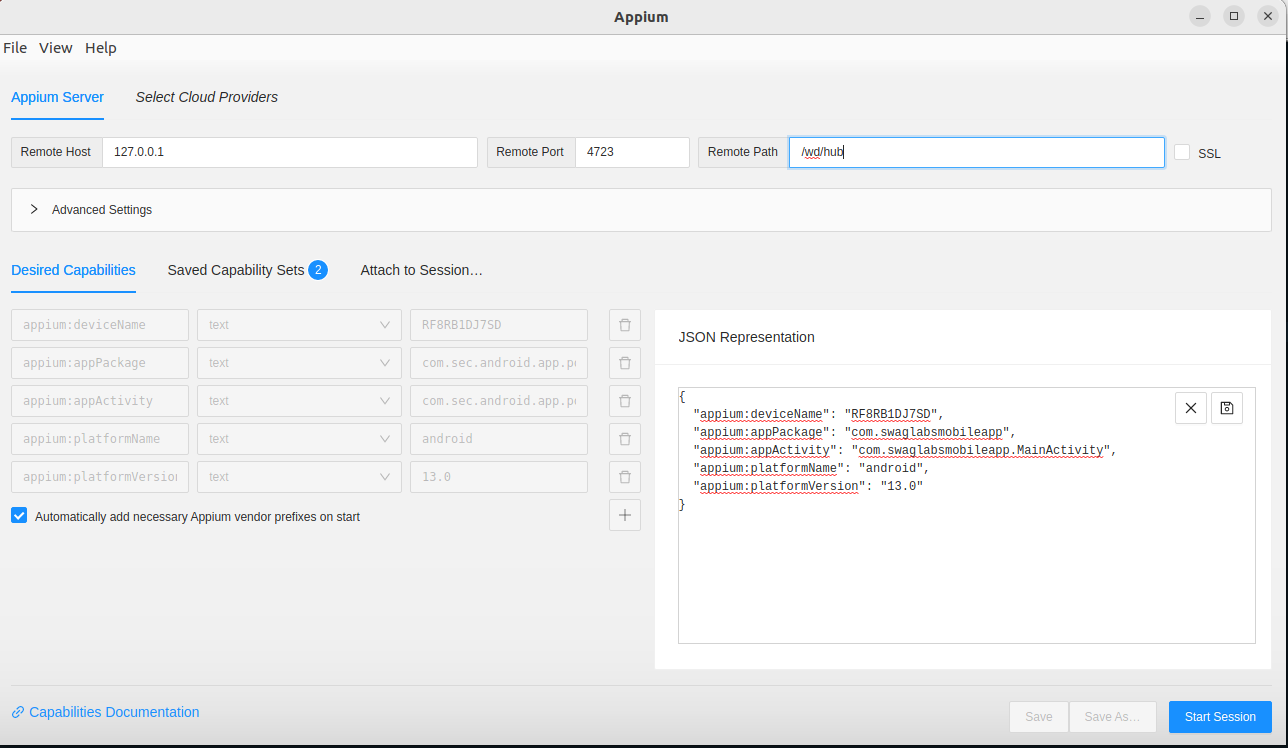Click trash icon beside appium:platformVersion
1288x748 pixels.
(x=625, y=477)
